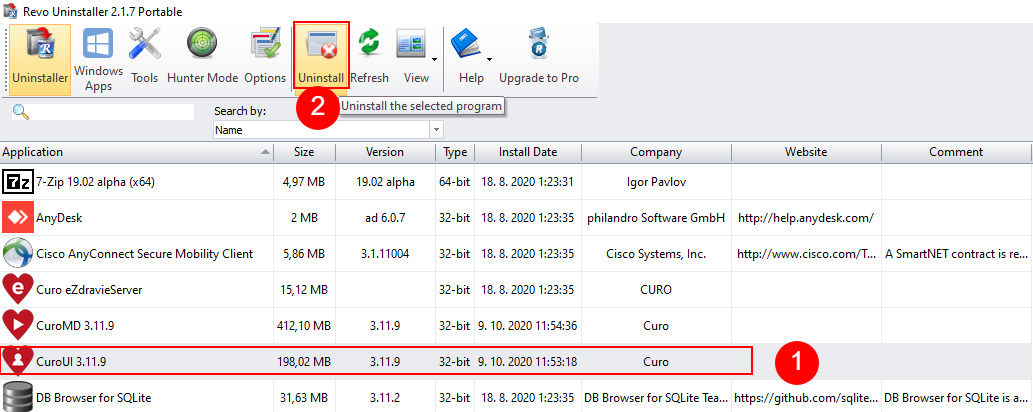The image size is (1033, 412).
Task: Click the github.com/sqlite website cell
Action: click(806, 397)
